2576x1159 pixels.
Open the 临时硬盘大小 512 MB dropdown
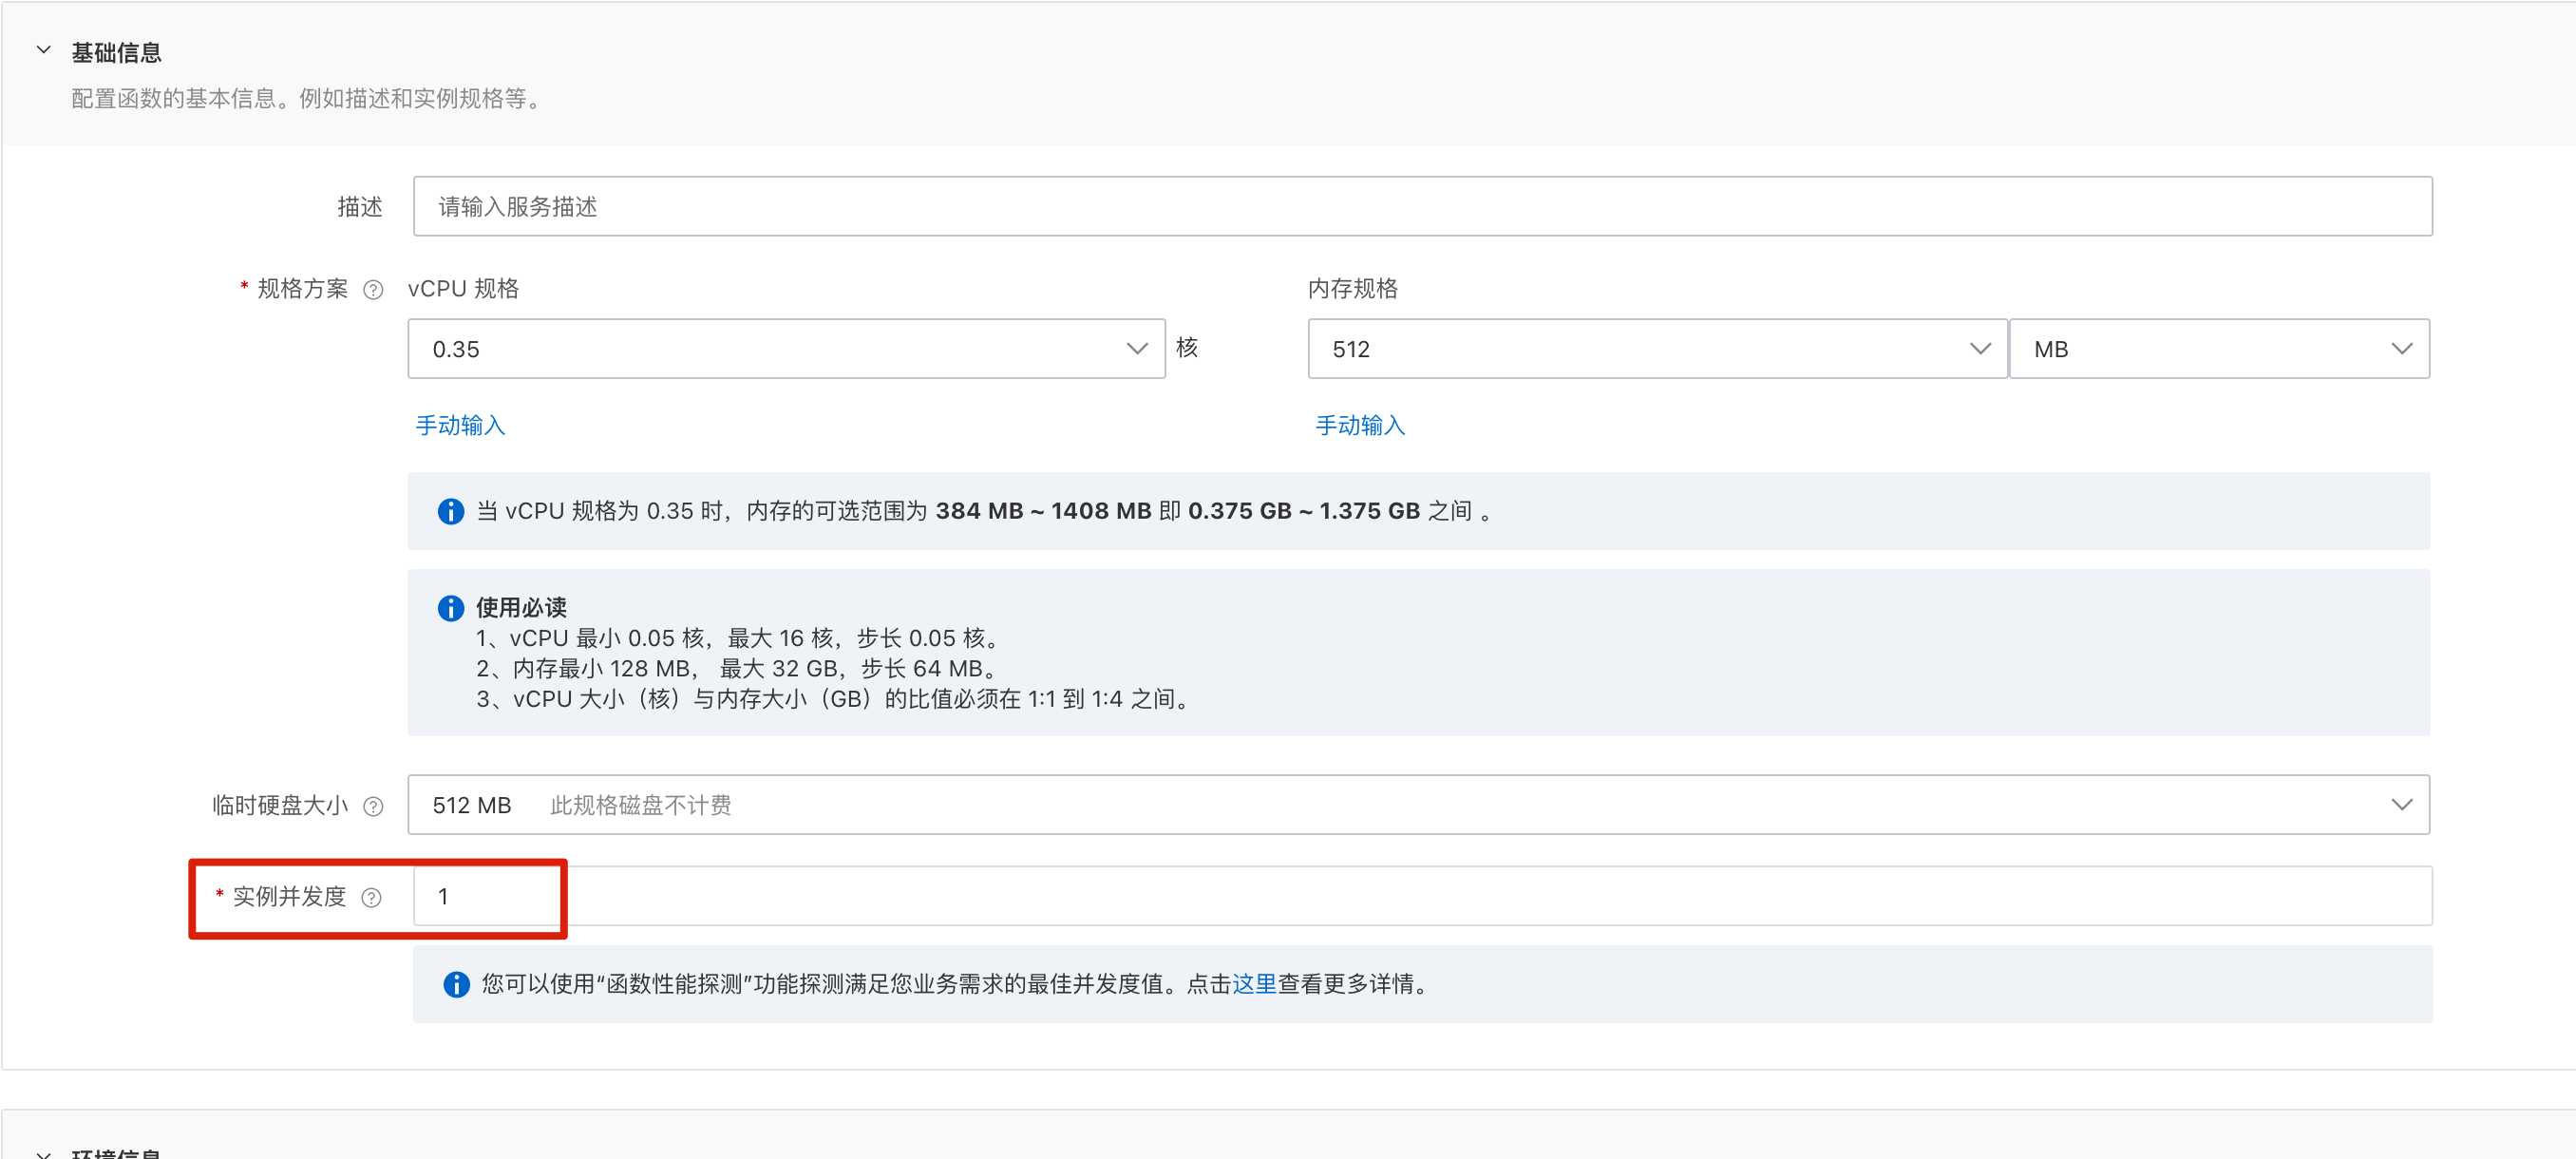[1418, 804]
